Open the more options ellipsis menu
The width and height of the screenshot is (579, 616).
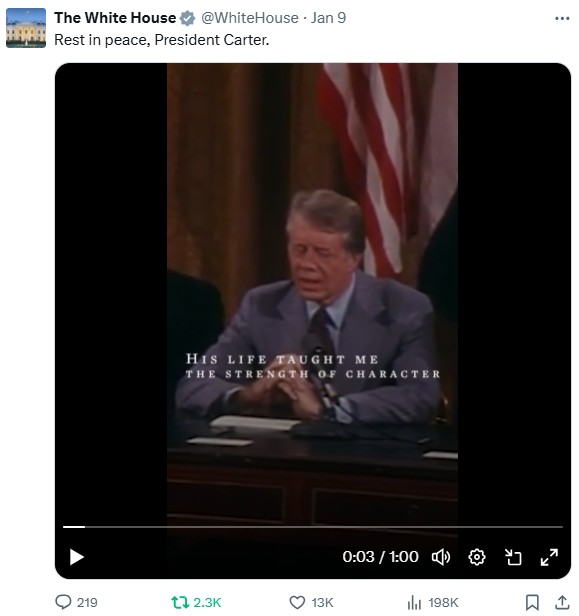[x=562, y=18]
